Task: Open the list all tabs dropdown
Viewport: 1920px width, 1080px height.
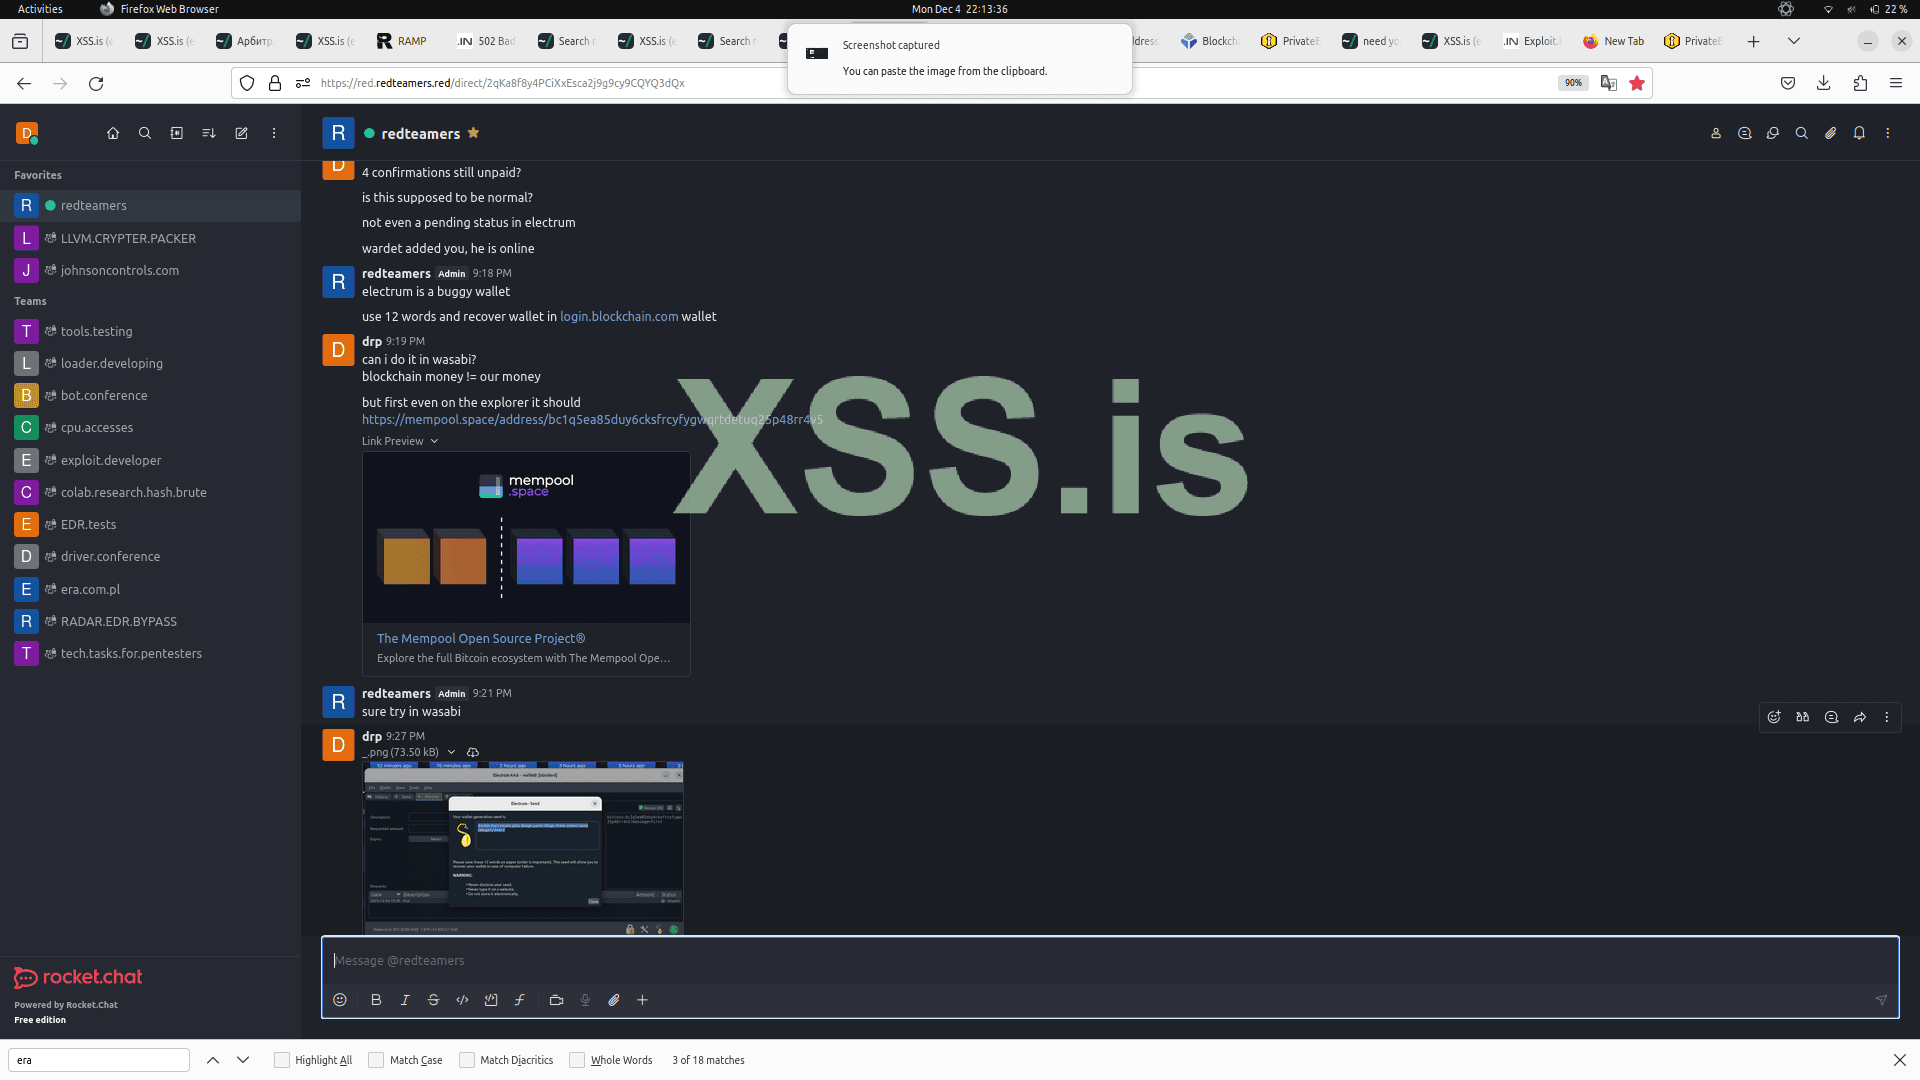Action: click(x=1794, y=41)
